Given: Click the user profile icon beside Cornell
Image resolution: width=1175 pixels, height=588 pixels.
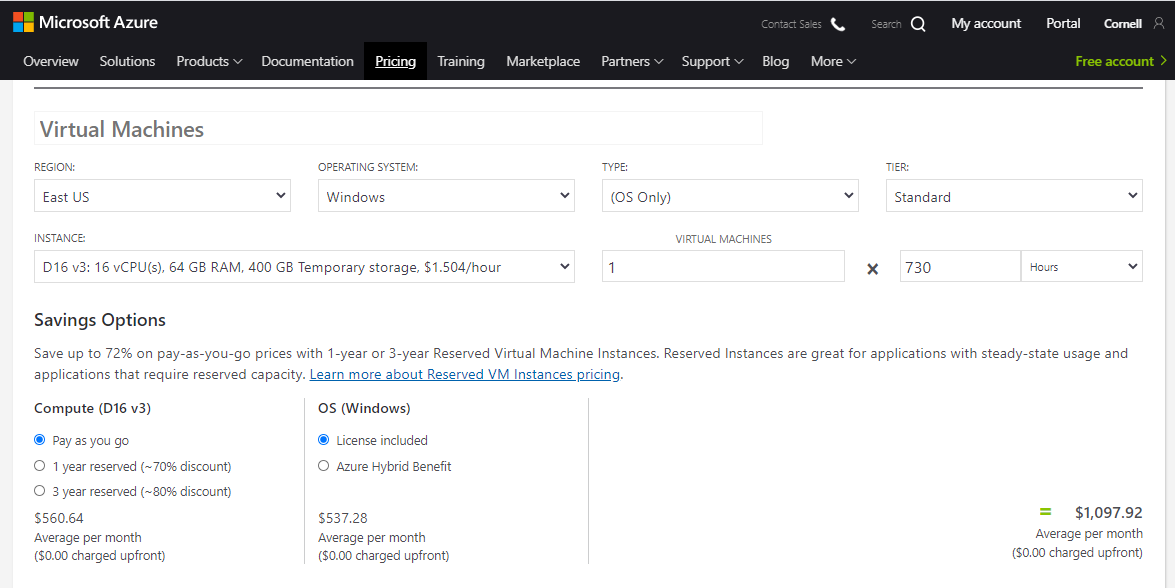Looking at the screenshot, I should (x=1159, y=23).
